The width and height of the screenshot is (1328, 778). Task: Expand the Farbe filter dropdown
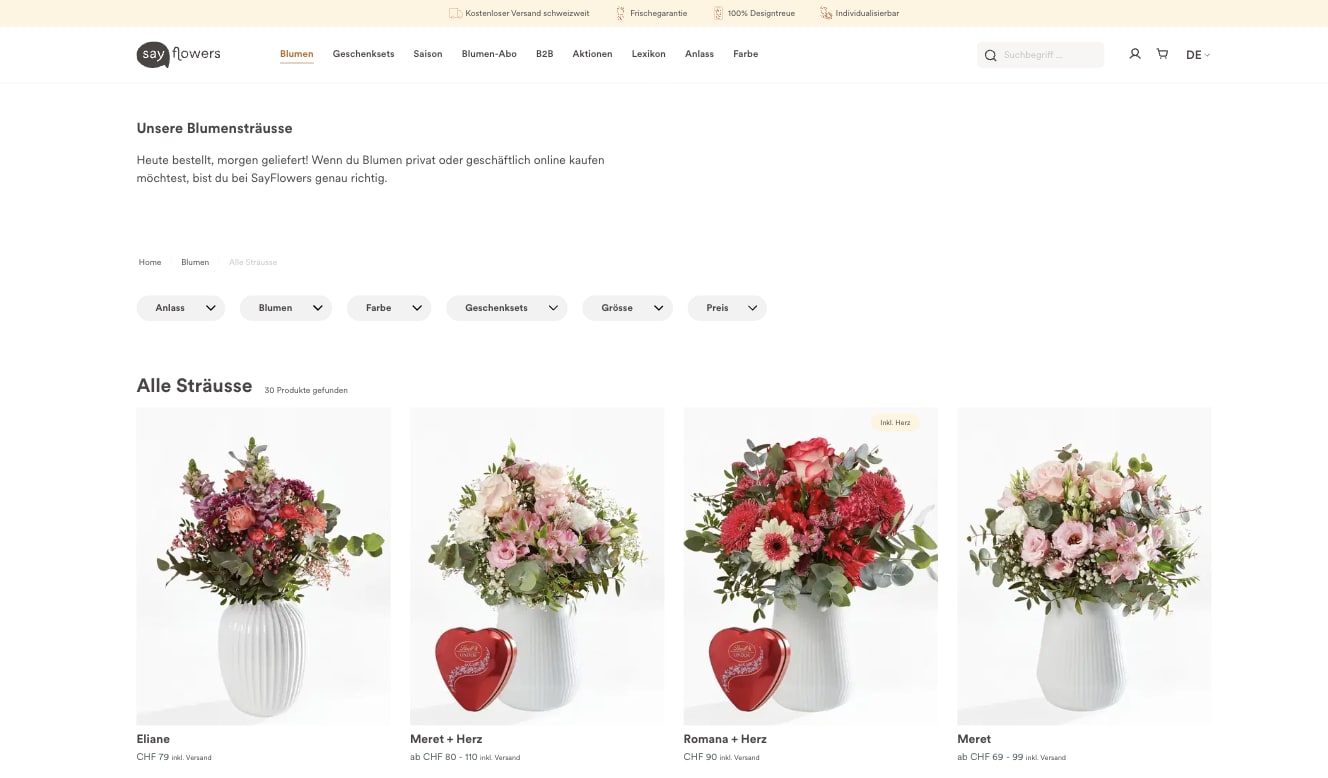pyautogui.click(x=389, y=308)
